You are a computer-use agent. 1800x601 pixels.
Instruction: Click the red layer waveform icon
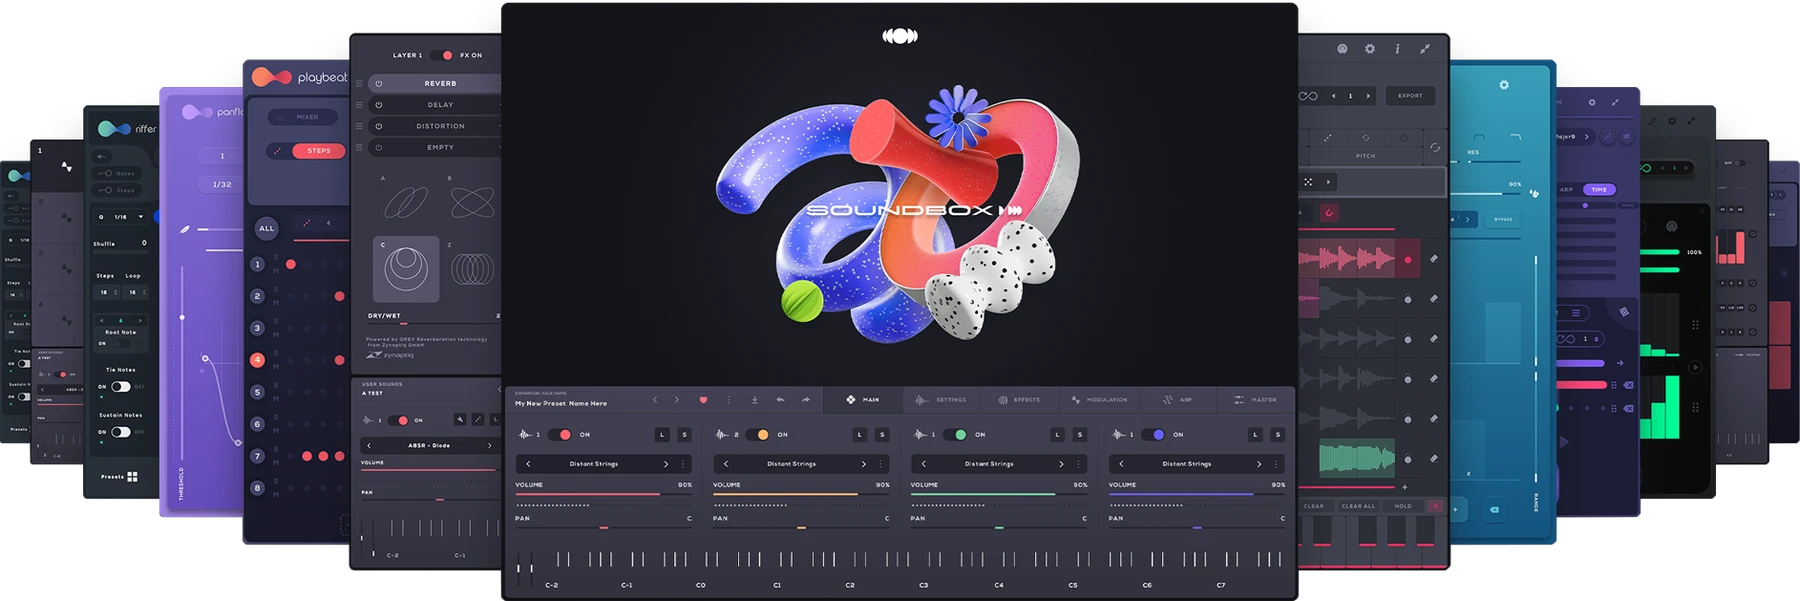point(525,435)
